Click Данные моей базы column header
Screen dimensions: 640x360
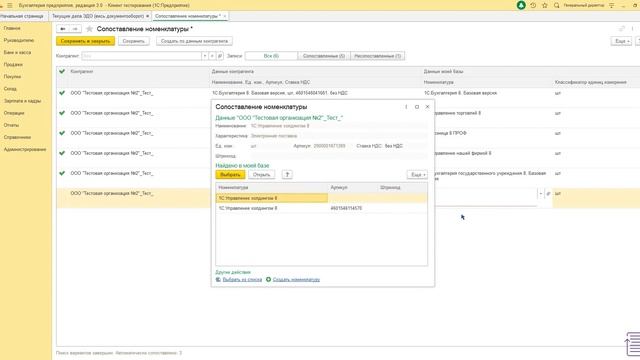(x=443, y=71)
